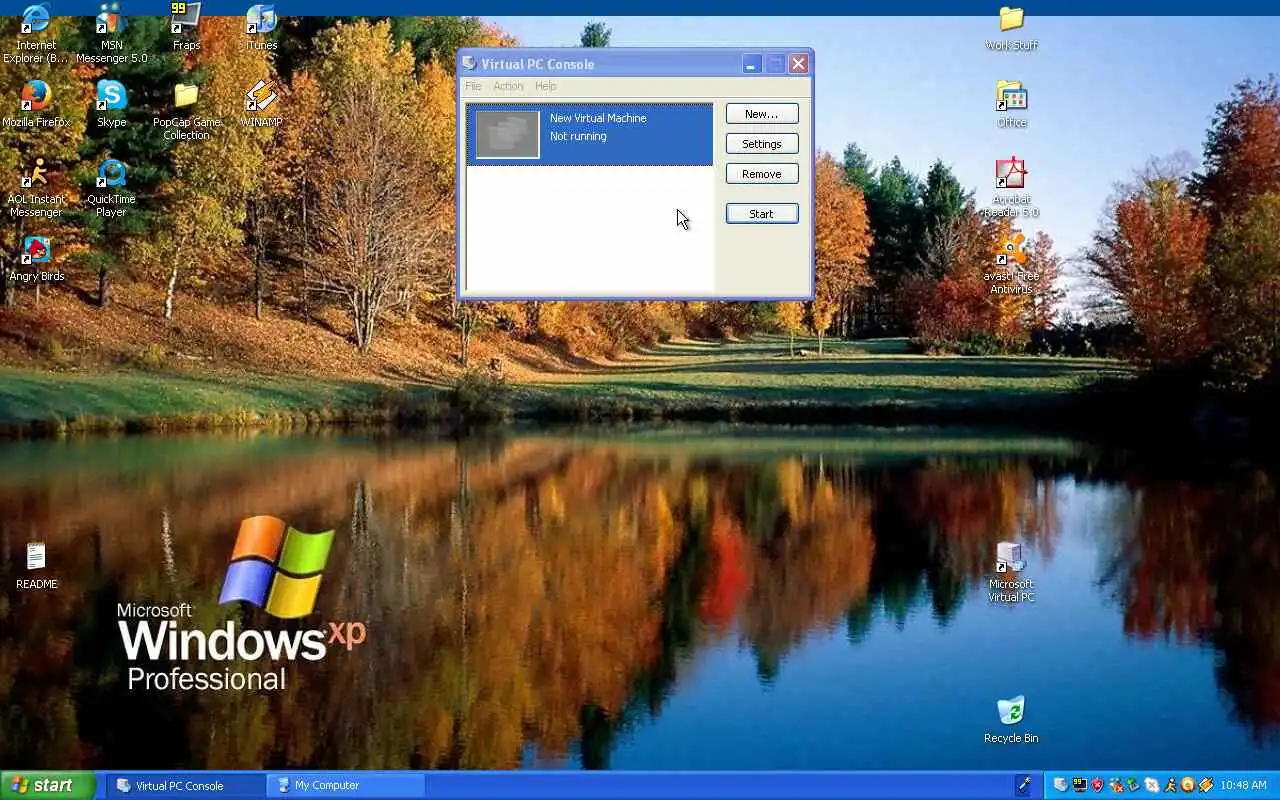
Task: Select the Acrobat Reader 5.0 icon
Action: 1011,188
